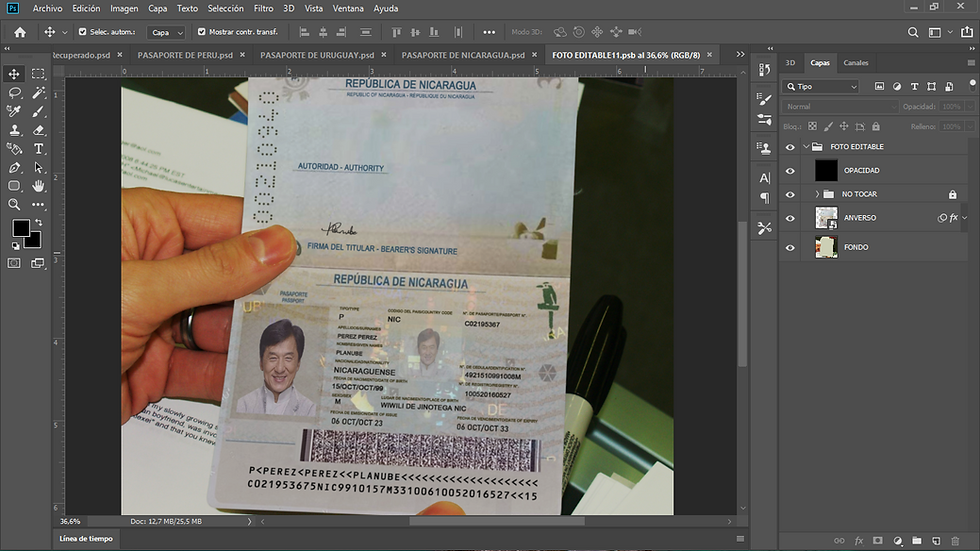Expand the NO TOCAR group
This screenshot has height=551, width=980.
pyautogui.click(x=817, y=194)
